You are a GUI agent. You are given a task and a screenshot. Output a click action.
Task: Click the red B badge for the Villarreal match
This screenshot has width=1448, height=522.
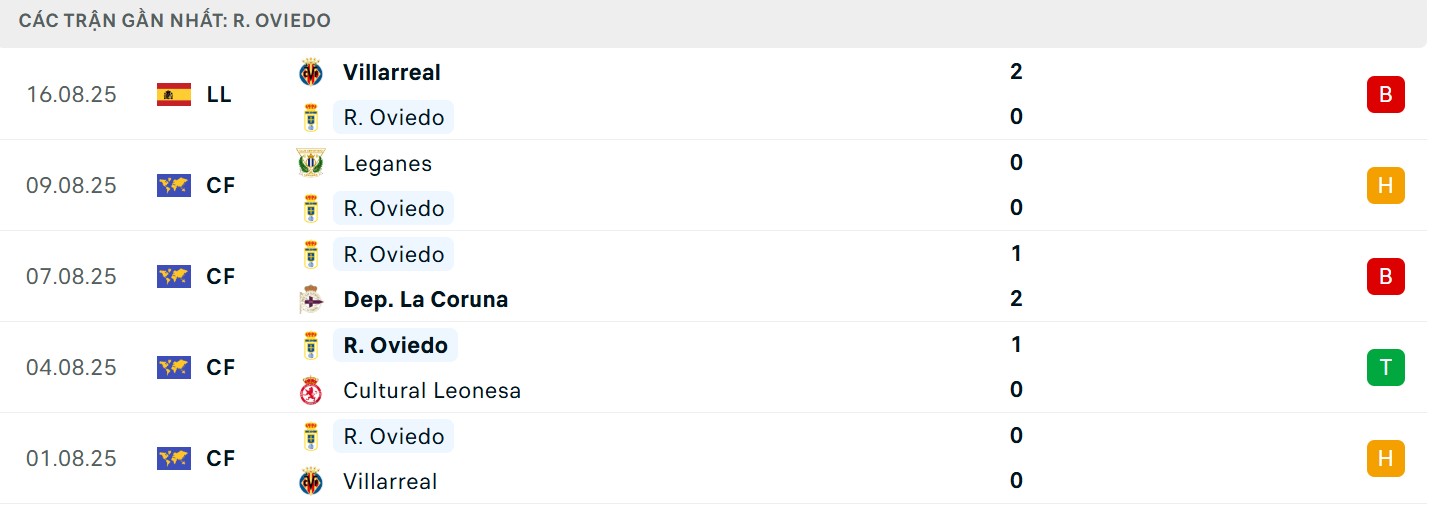[x=1385, y=95]
